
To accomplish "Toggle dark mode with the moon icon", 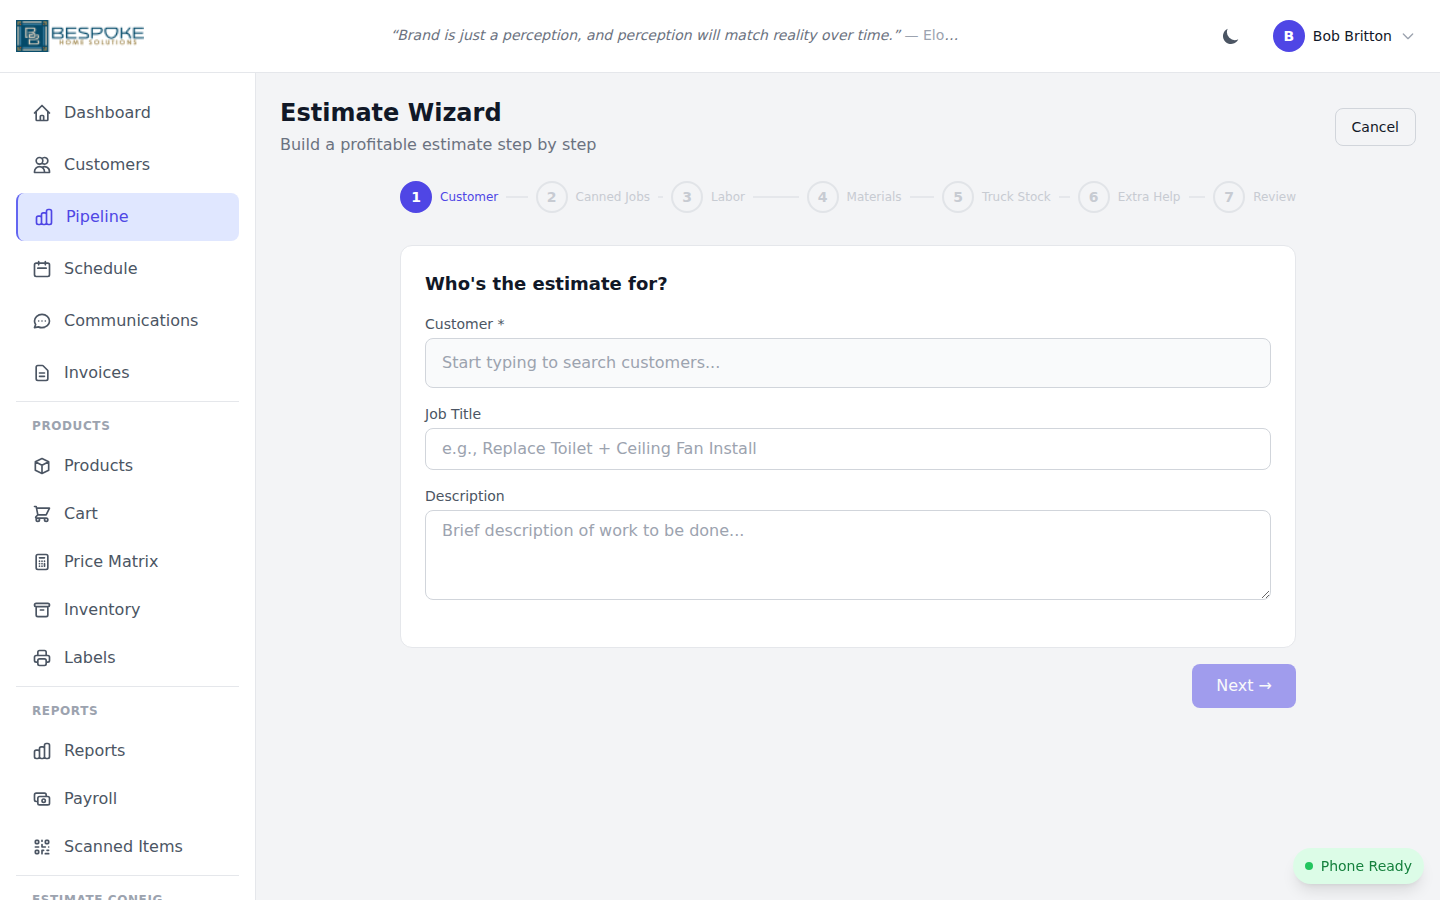I will tap(1229, 35).
